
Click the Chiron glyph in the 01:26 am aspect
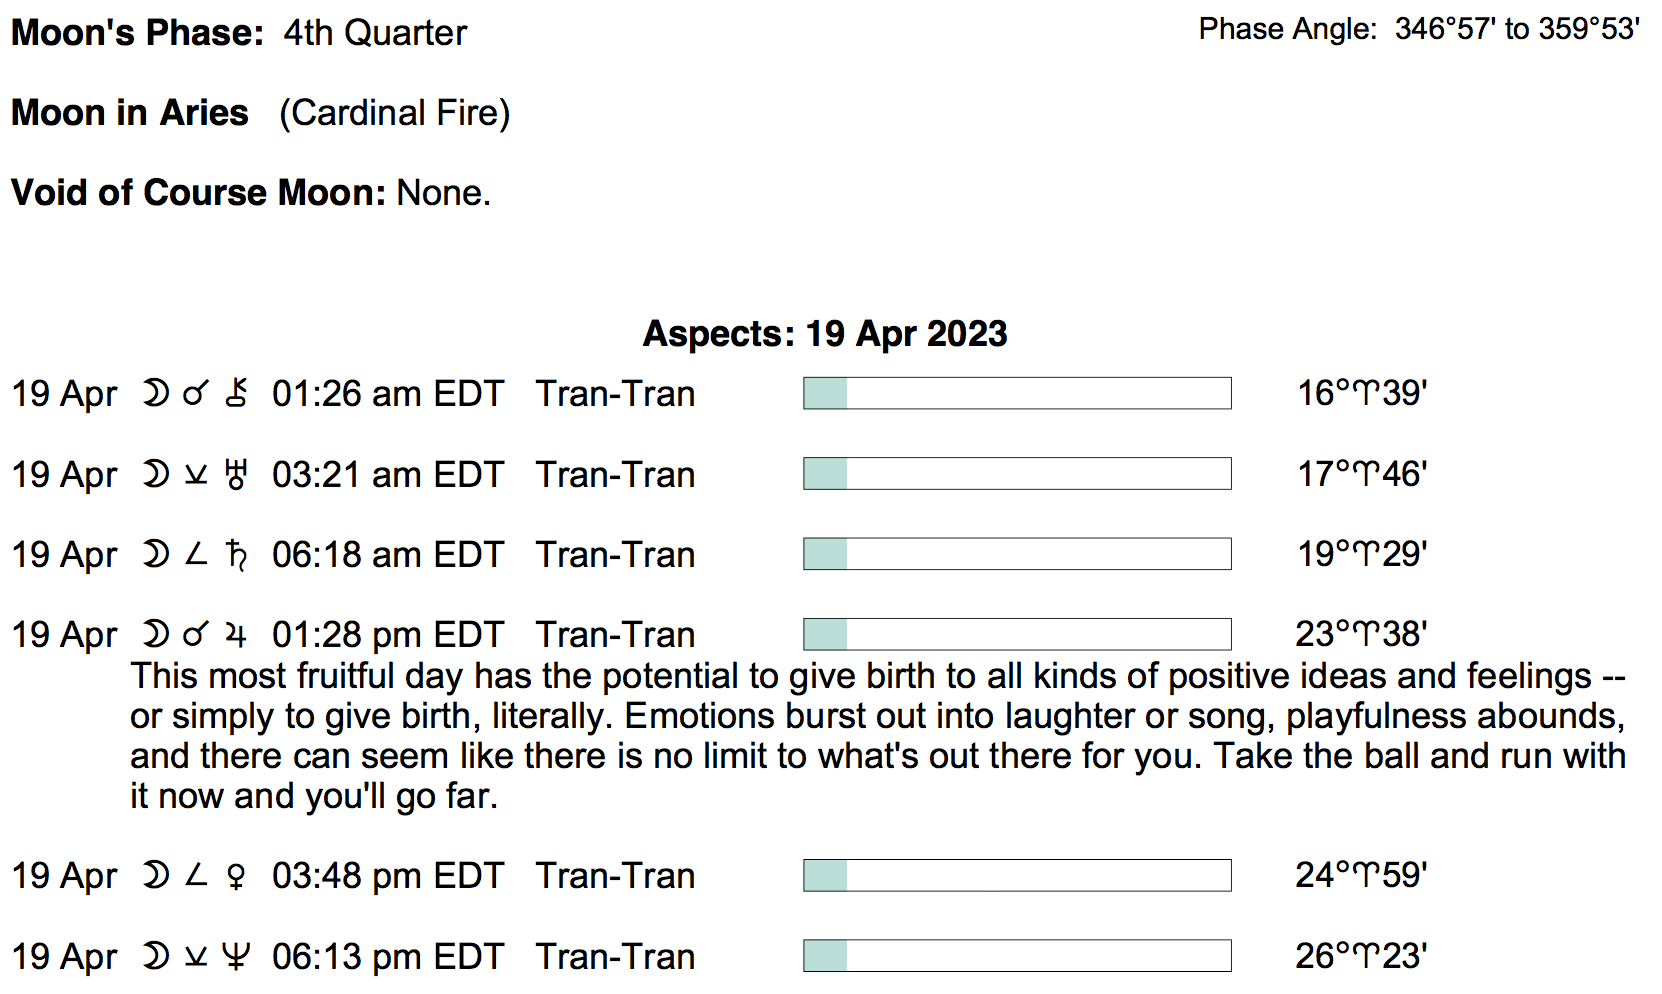tap(236, 393)
